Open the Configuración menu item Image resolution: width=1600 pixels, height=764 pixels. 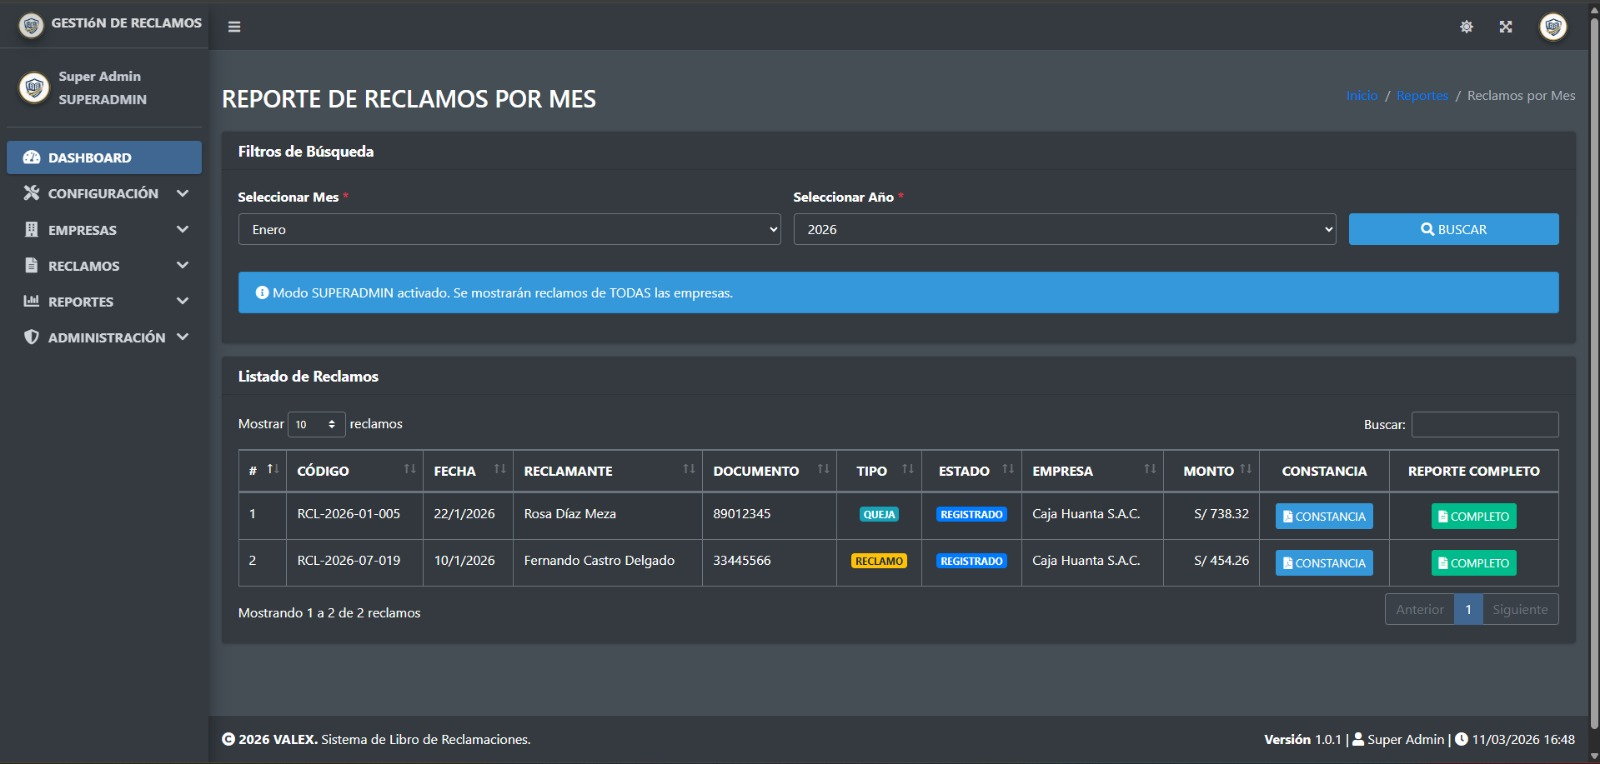click(104, 193)
